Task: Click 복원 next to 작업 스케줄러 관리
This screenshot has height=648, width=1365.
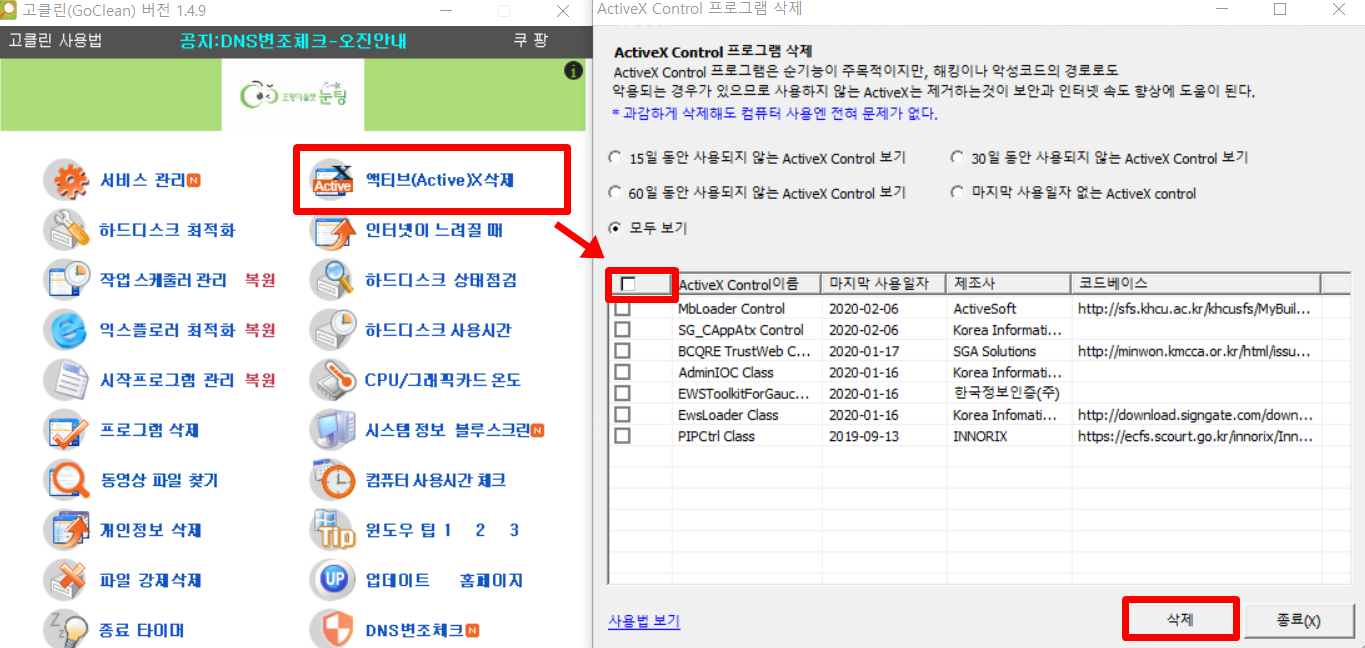Action: point(260,280)
